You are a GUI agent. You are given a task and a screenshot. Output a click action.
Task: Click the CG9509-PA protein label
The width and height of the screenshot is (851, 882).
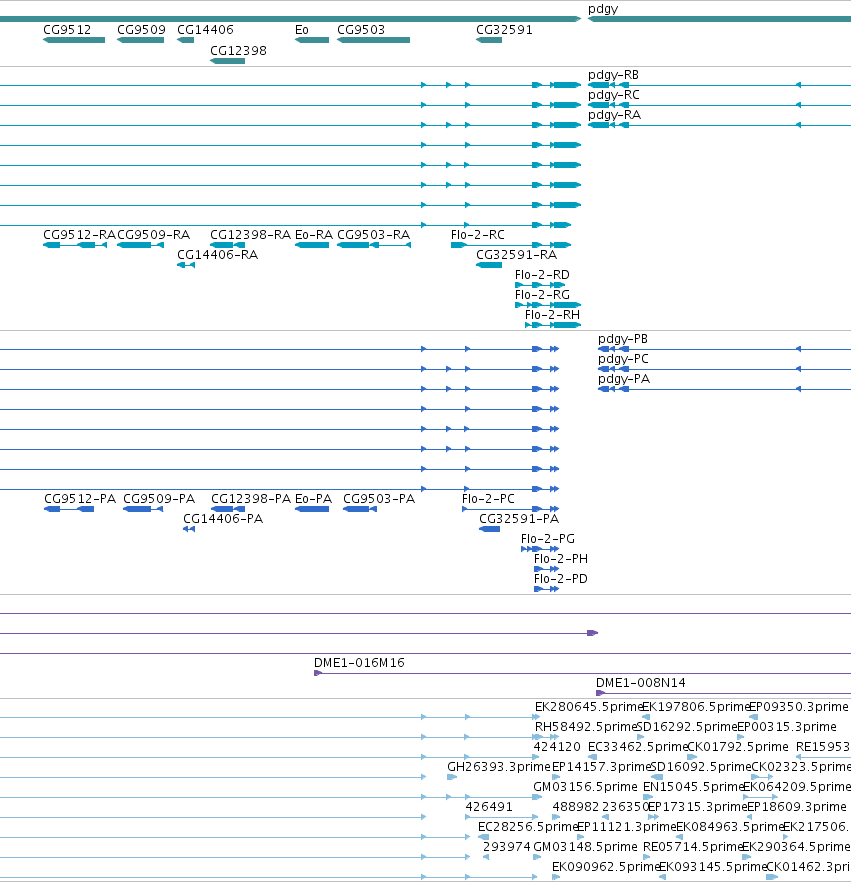pyautogui.click(x=159, y=499)
